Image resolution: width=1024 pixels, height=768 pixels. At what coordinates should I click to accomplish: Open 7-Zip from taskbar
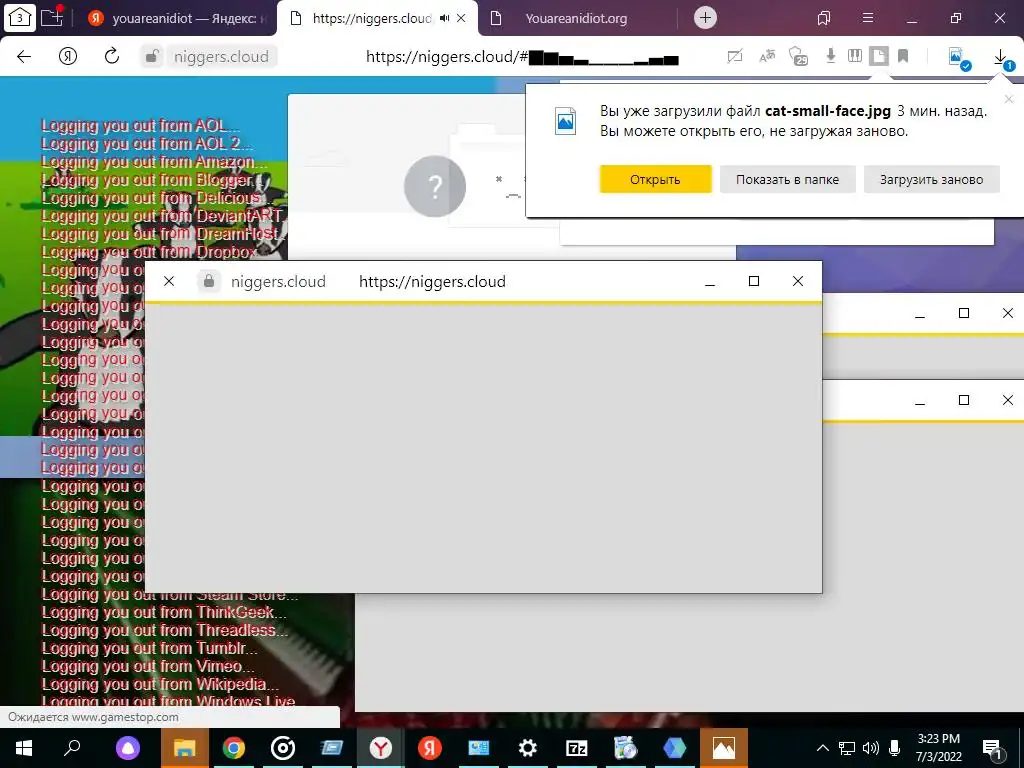point(577,748)
